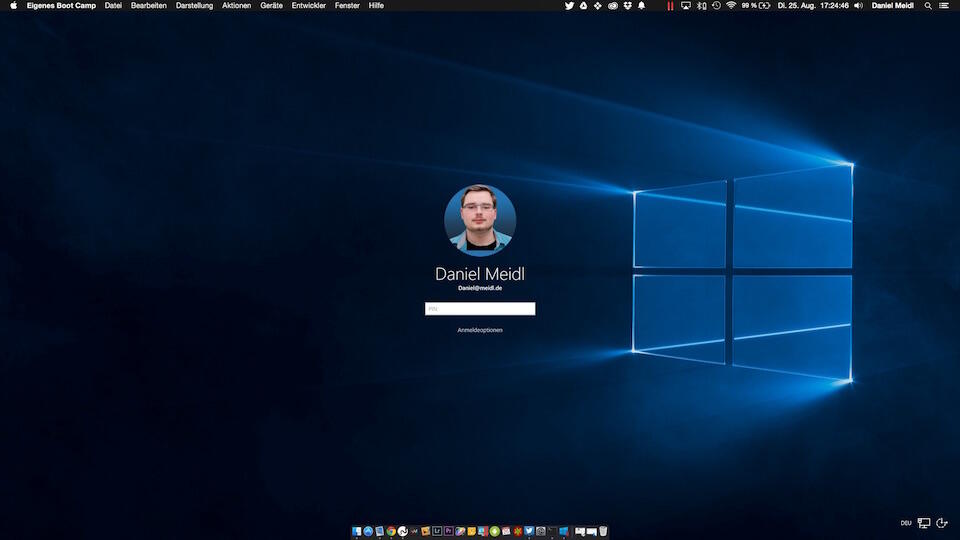
Task: Open Google Chrome from the Dock
Action: click(x=391, y=531)
